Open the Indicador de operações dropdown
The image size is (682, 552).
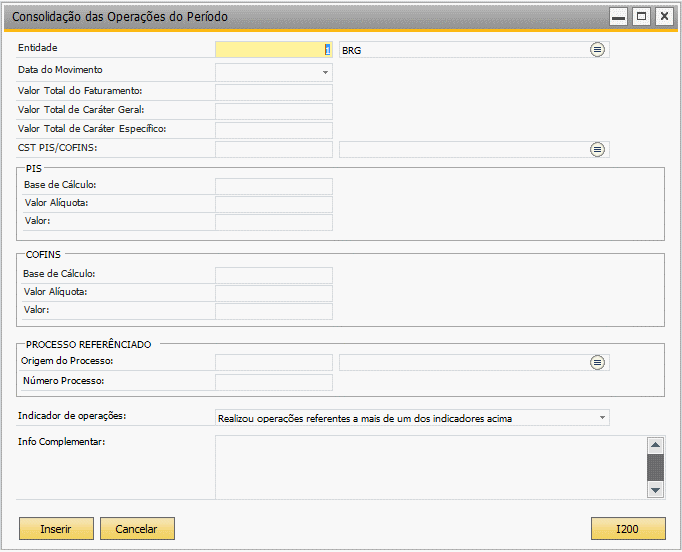click(602, 418)
